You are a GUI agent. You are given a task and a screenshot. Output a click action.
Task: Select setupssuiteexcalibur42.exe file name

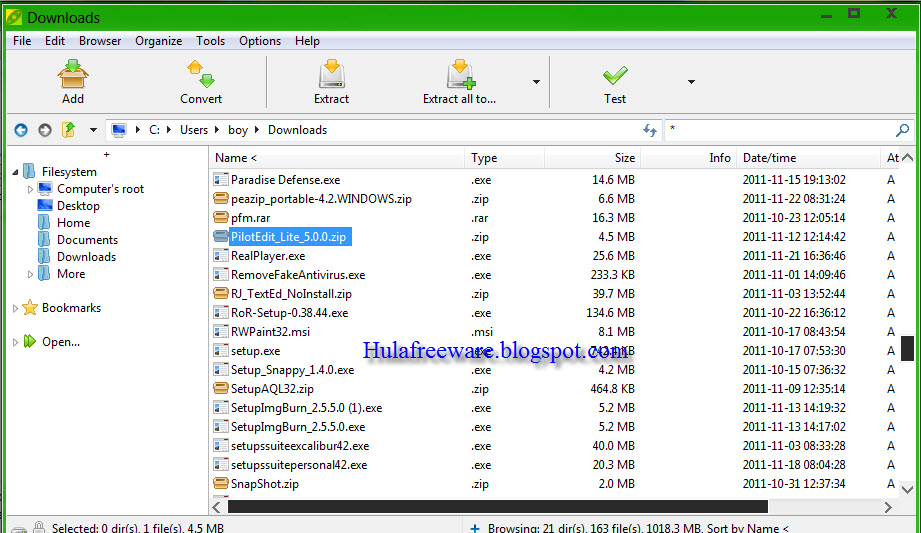pyautogui.click(x=300, y=445)
